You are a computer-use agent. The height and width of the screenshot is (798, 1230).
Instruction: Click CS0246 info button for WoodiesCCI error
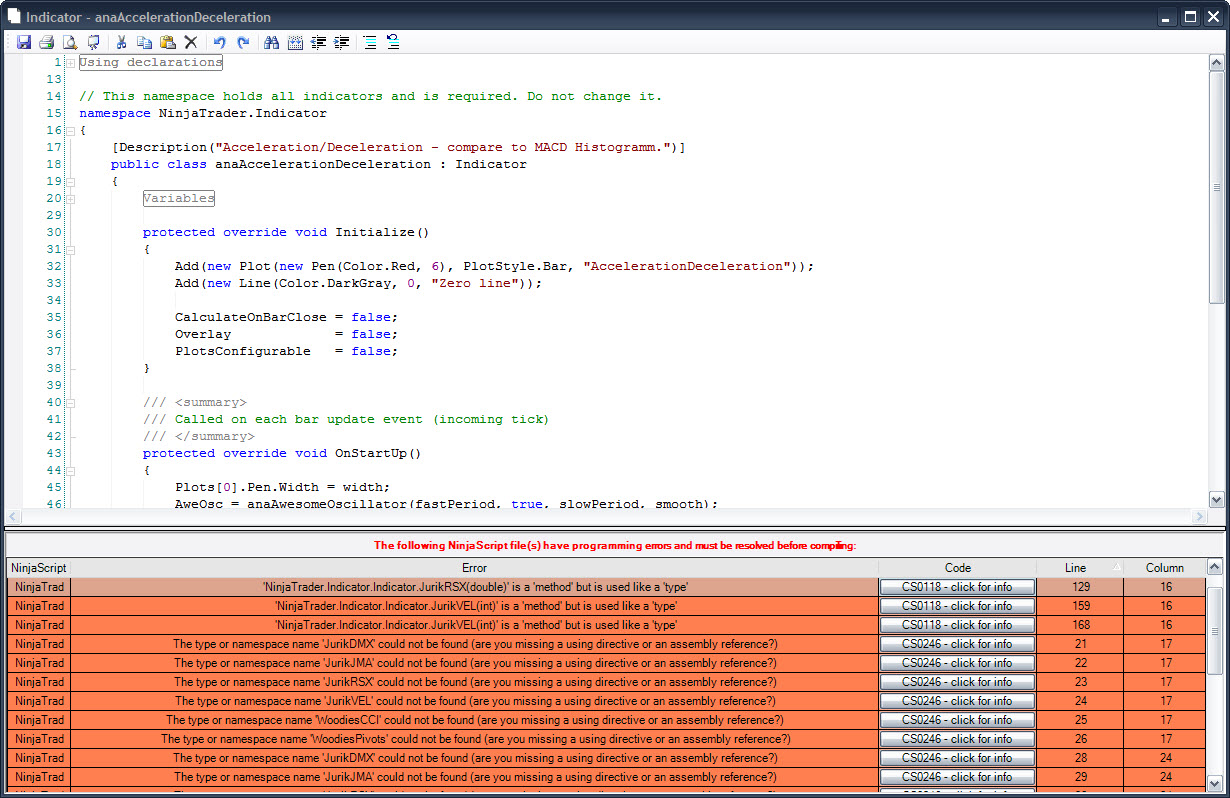coord(957,720)
